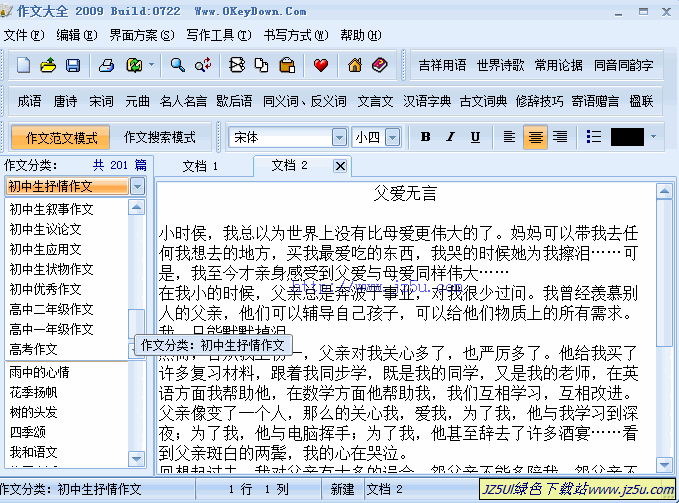Screen dimensions: 679x503
Task: Click the home icon in toolbar
Action: point(355,66)
